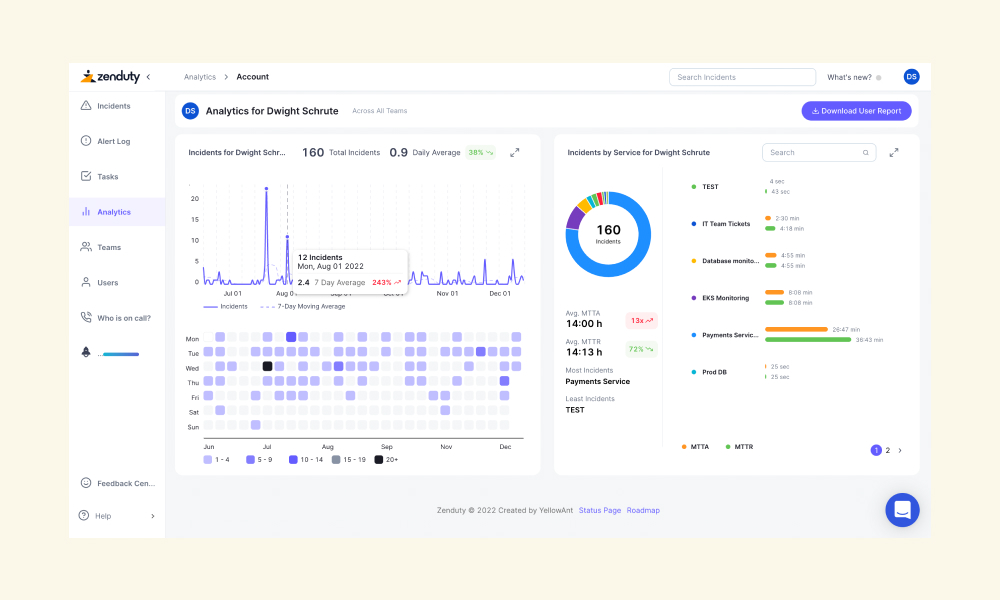
Task: Click the 5 - 9 heatmap legend swatch
Action: (x=251, y=460)
